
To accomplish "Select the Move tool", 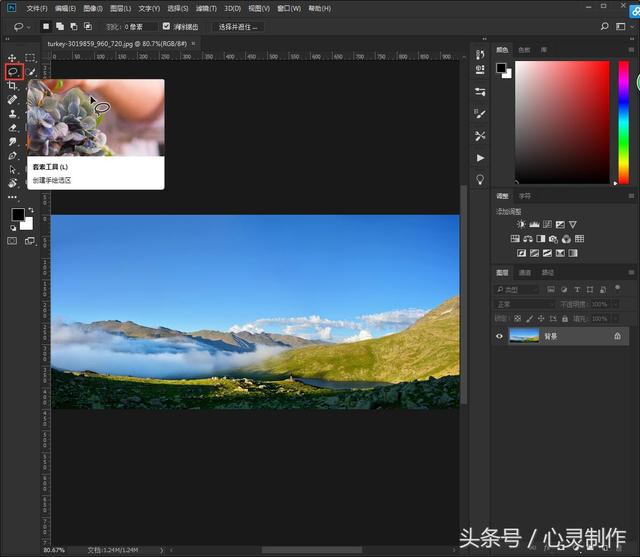I will tap(12, 58).
